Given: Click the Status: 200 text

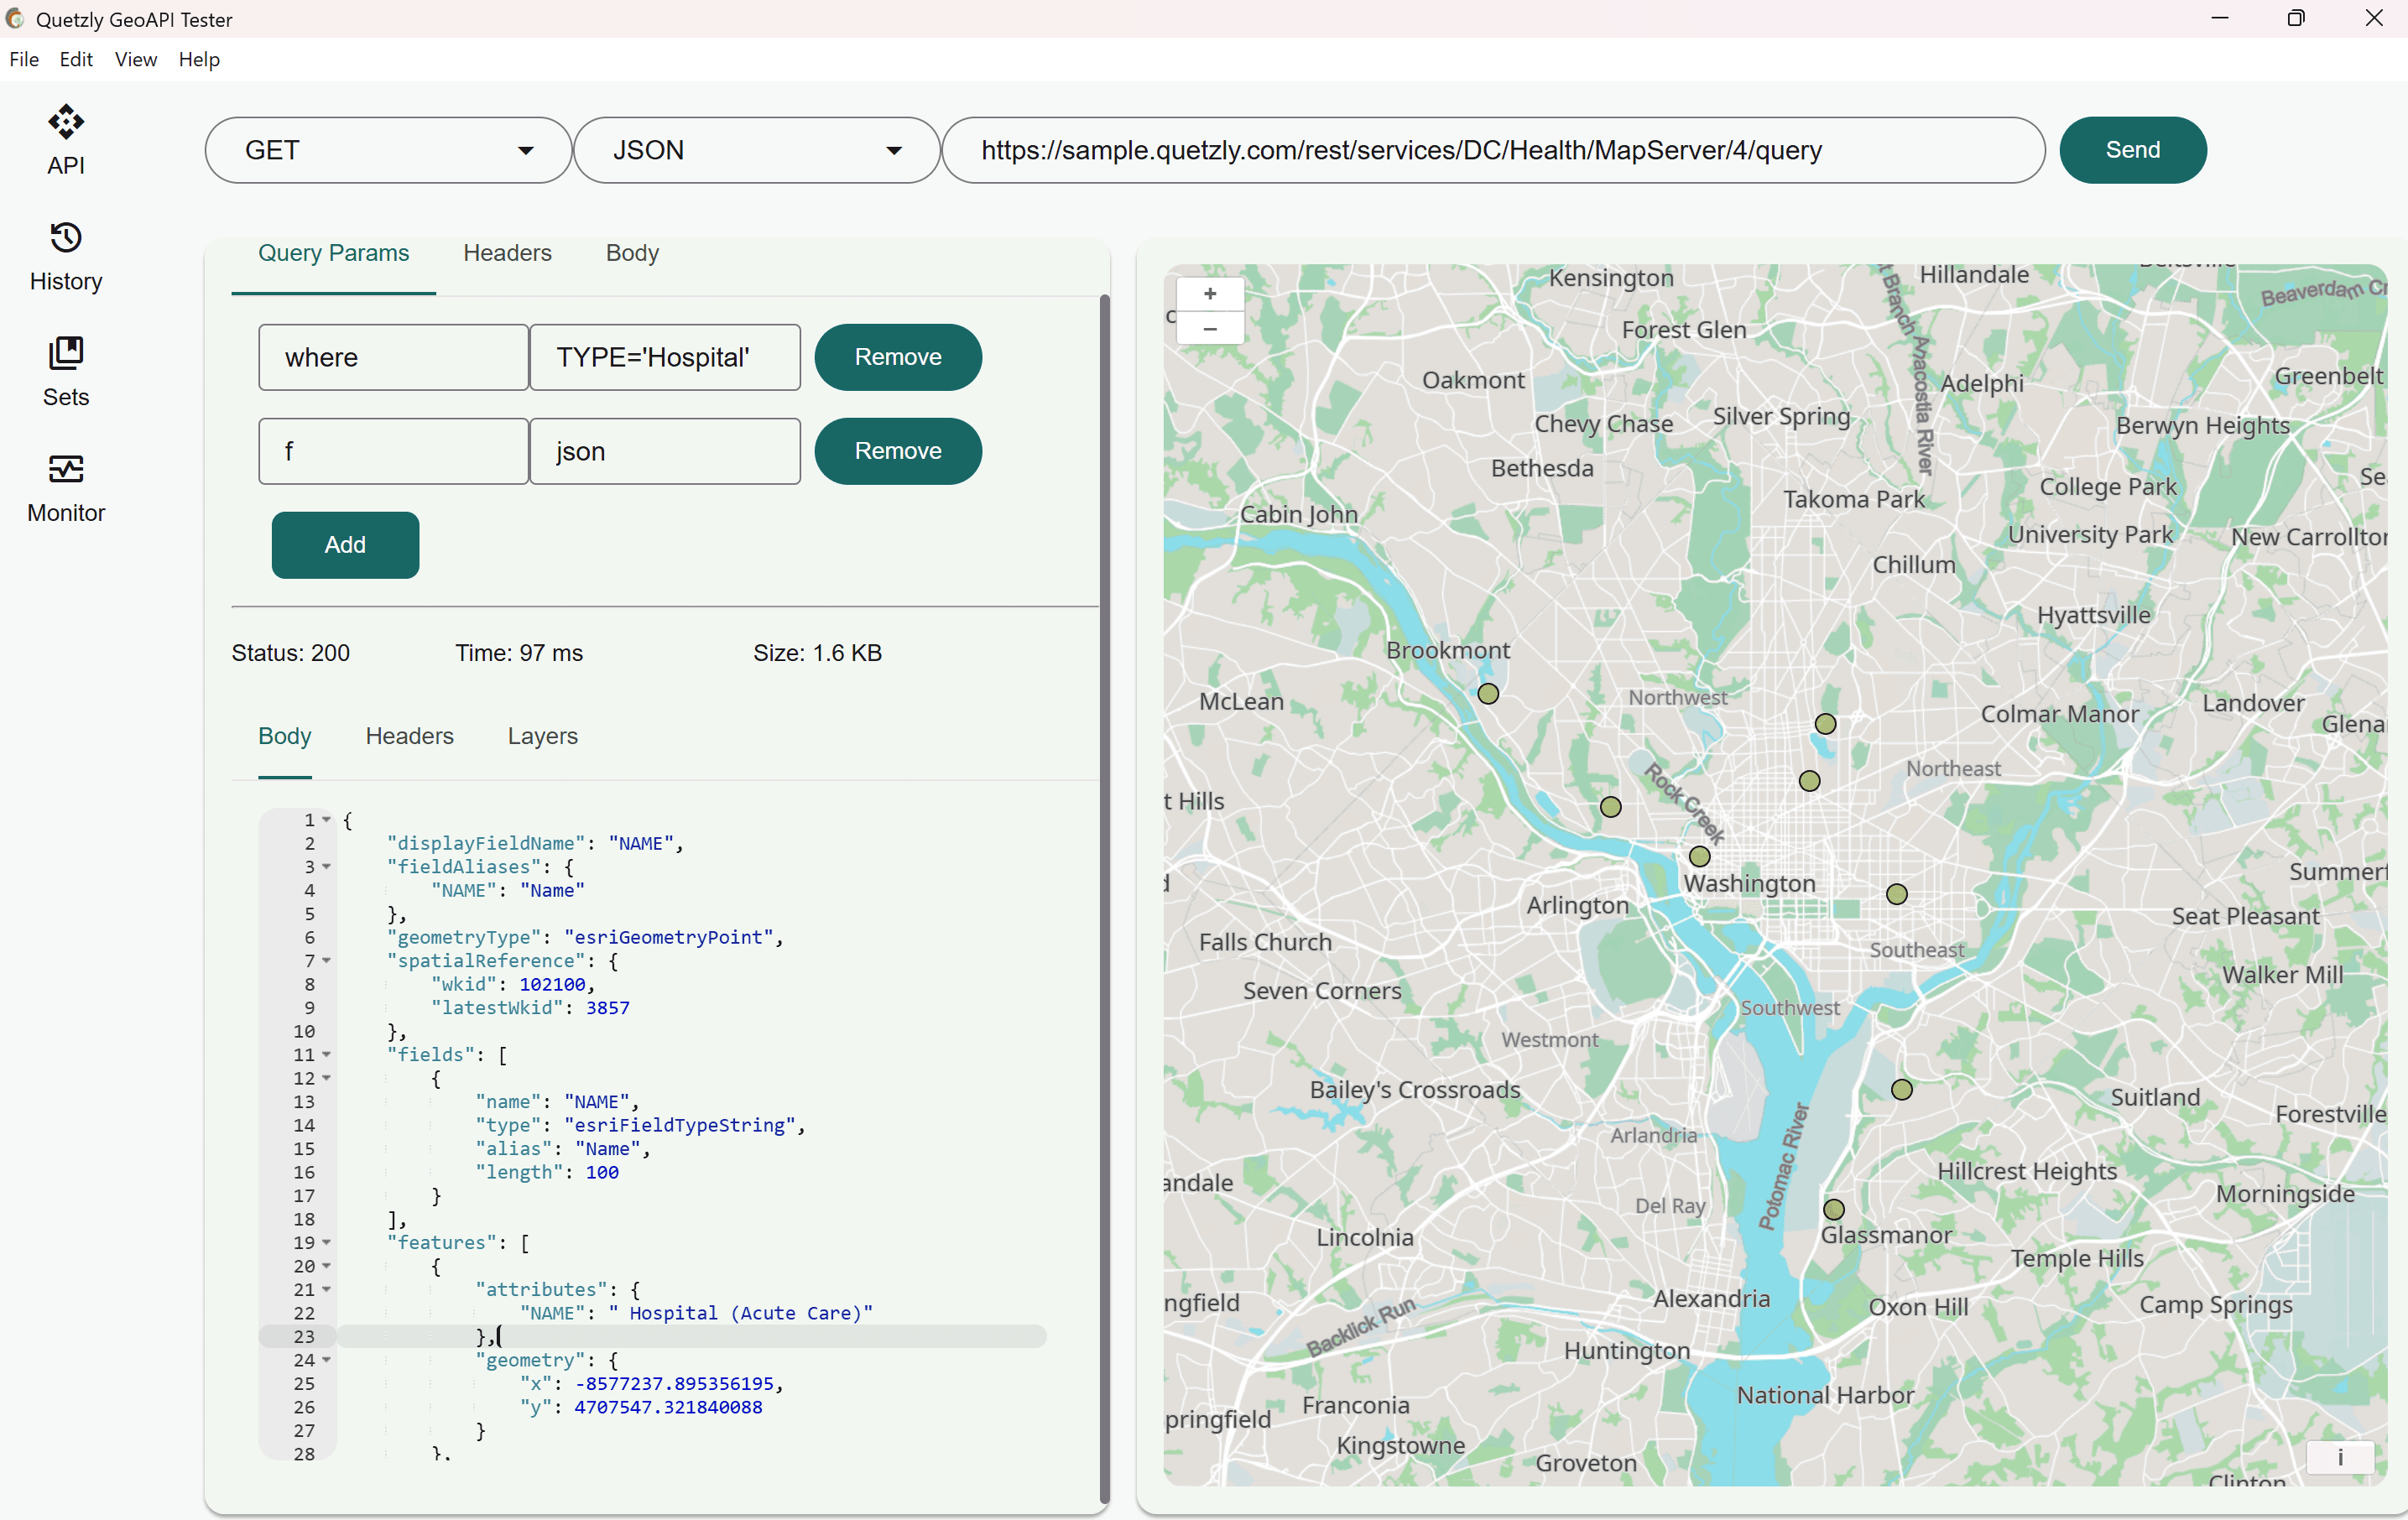Looking at the screenshot, I should coord(290,653).
